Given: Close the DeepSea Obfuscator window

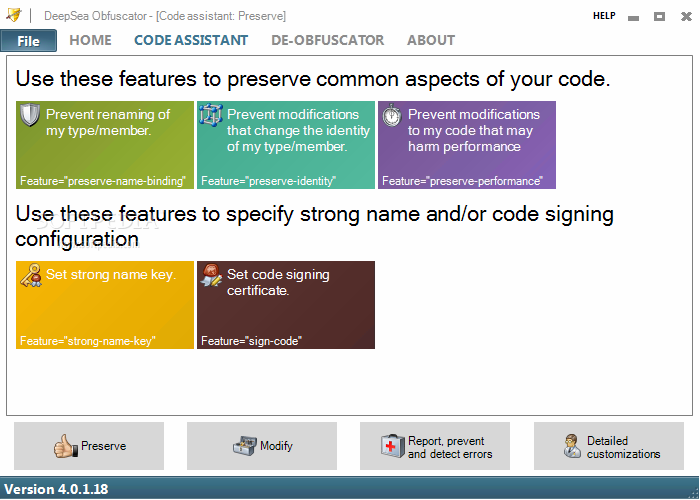Looking at the screenshot, I should pyautogui.click(x=686, y=17).
